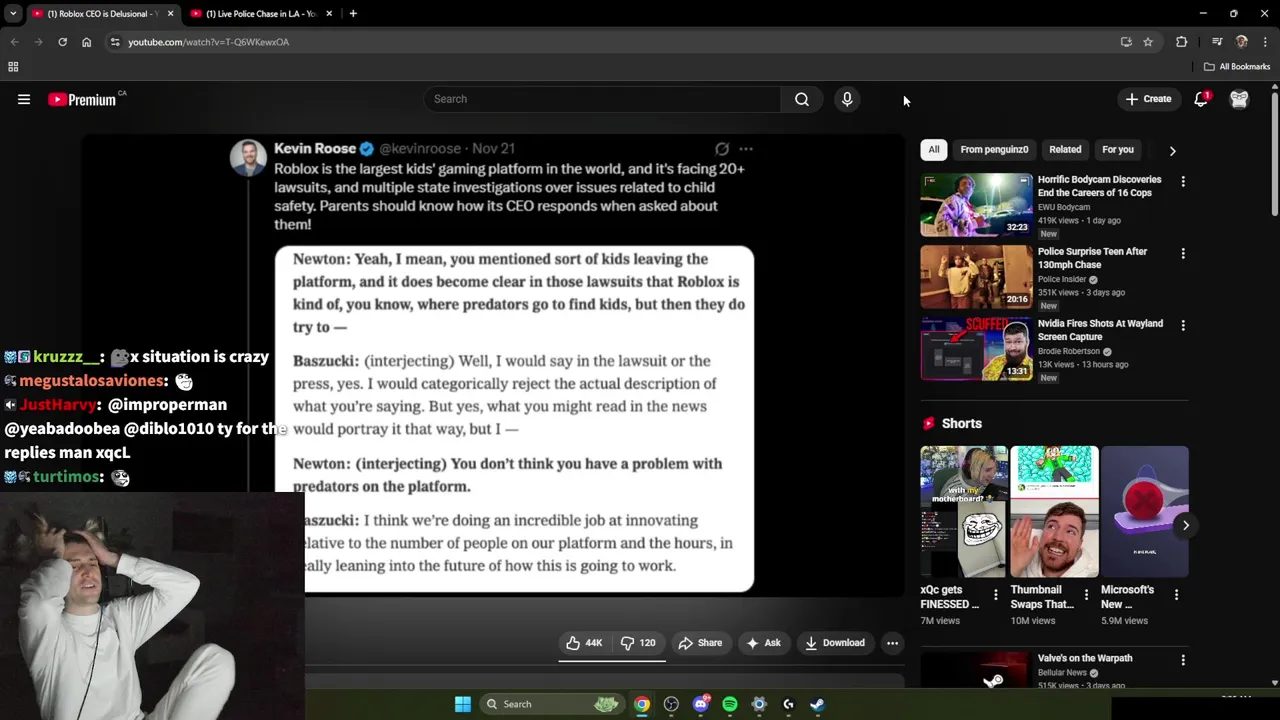This screenshot has height=720, width=1280.
Task: Open the apps grid in bookmarks bar
Action: pos(13,67)
